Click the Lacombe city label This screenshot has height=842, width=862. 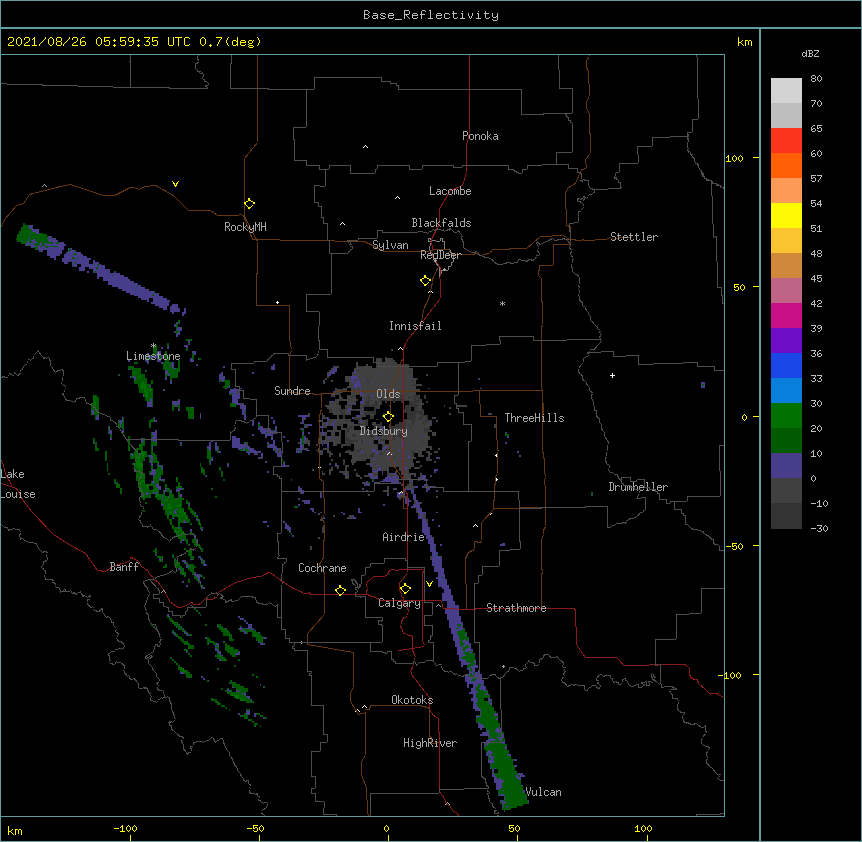pyautogui.click(x=450, y=191)
